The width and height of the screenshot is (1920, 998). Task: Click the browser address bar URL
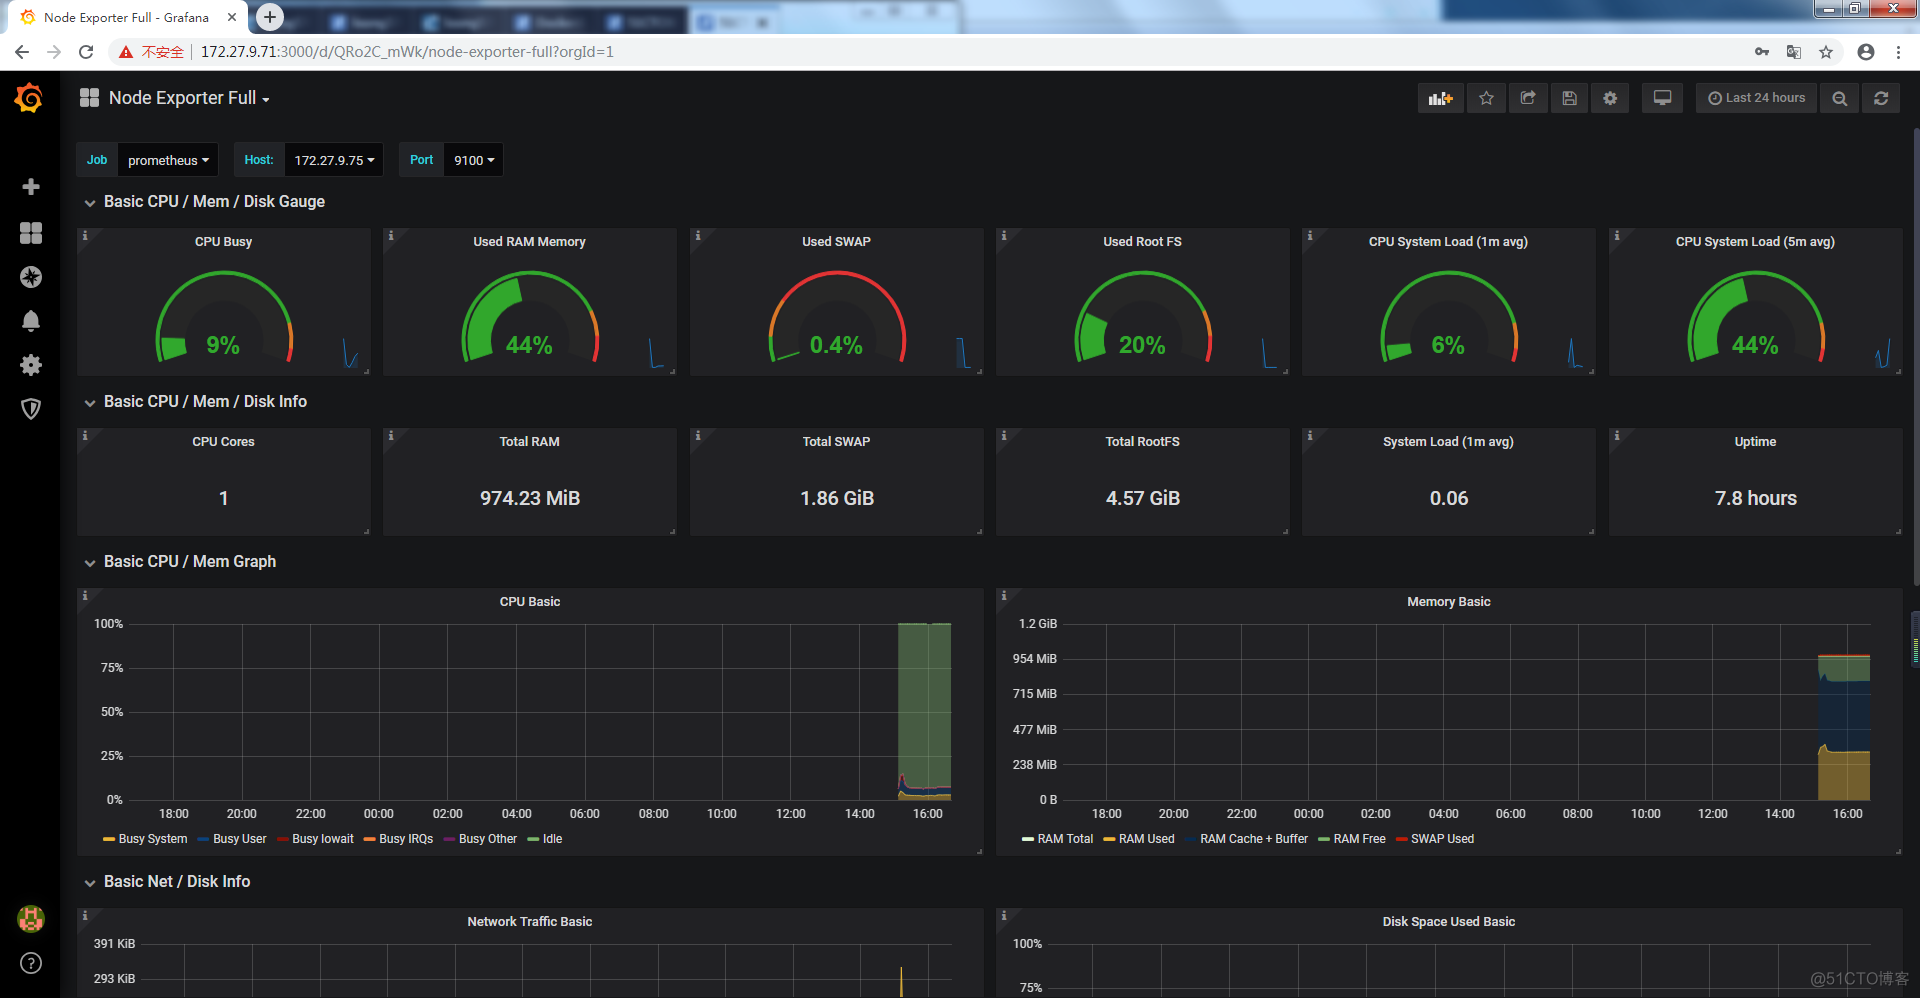tap(407, 52)
